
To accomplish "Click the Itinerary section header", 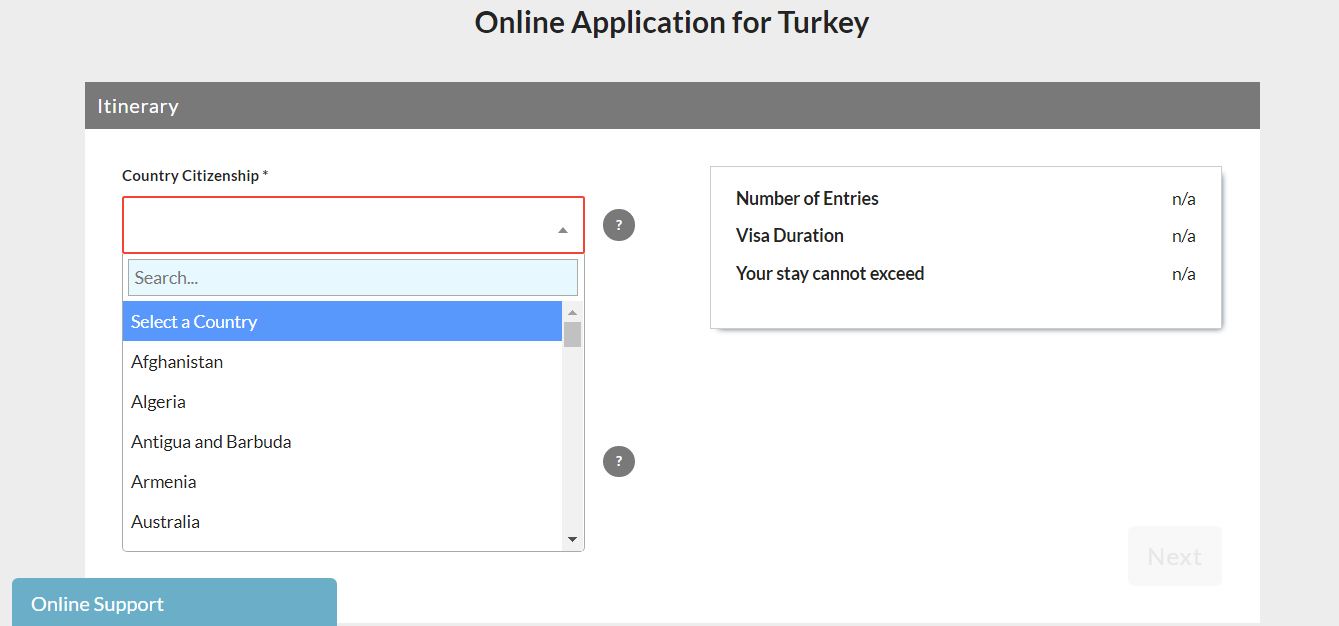I will click(x=672, y=106).
